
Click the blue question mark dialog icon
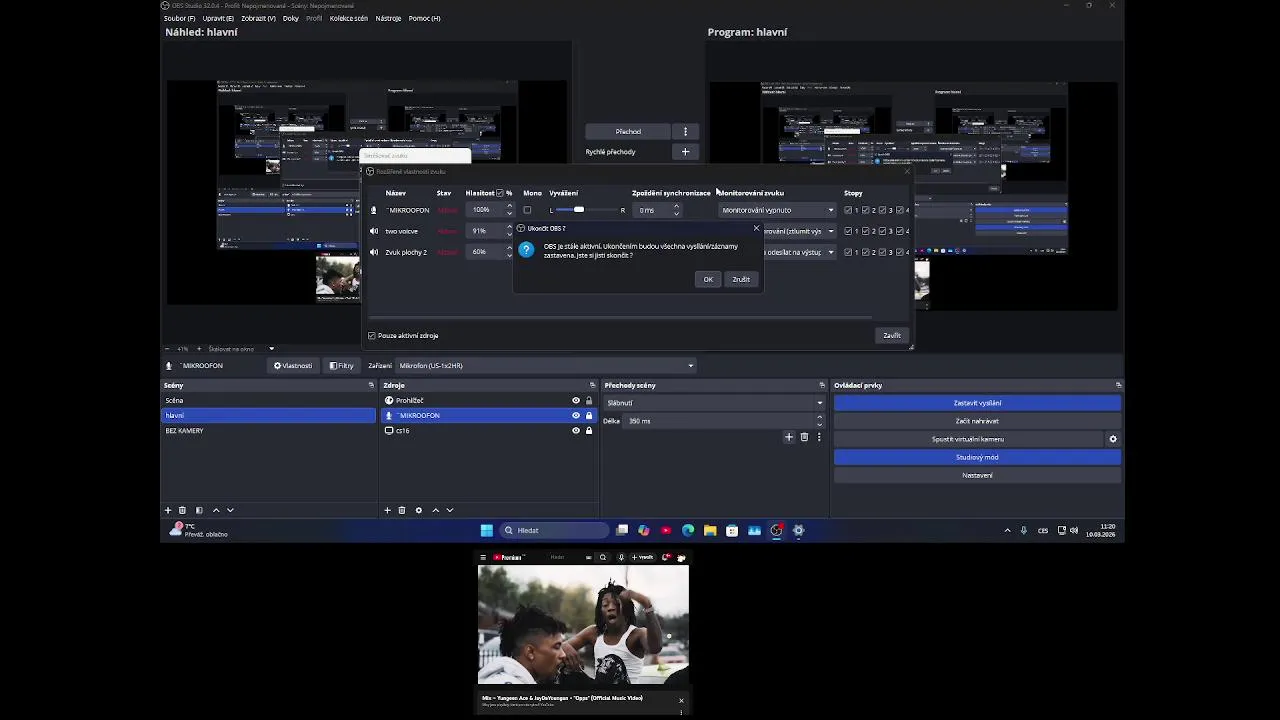526,250
